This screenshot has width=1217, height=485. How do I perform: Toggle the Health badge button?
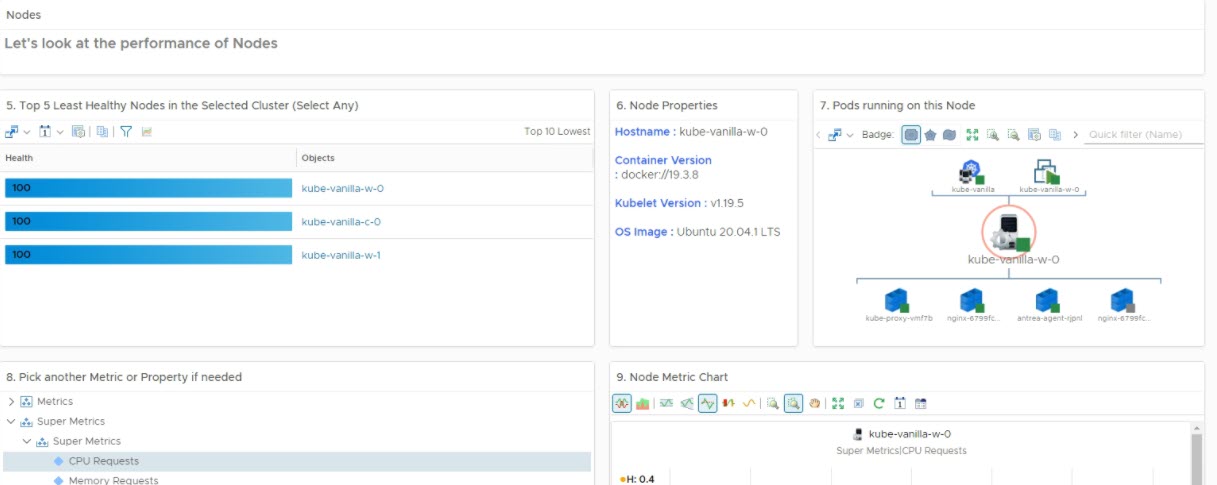click(x=911, y=135)
